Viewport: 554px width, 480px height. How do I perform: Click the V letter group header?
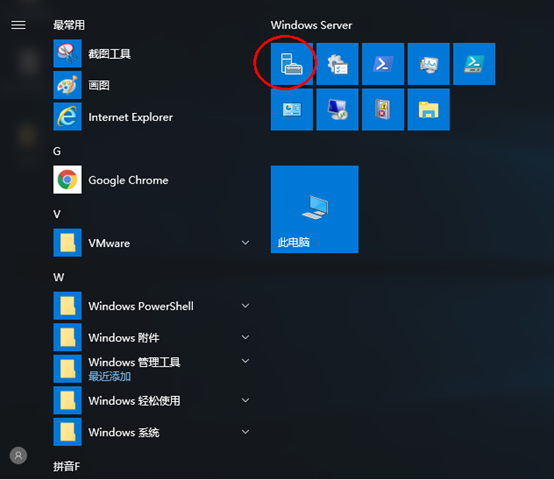57,214
